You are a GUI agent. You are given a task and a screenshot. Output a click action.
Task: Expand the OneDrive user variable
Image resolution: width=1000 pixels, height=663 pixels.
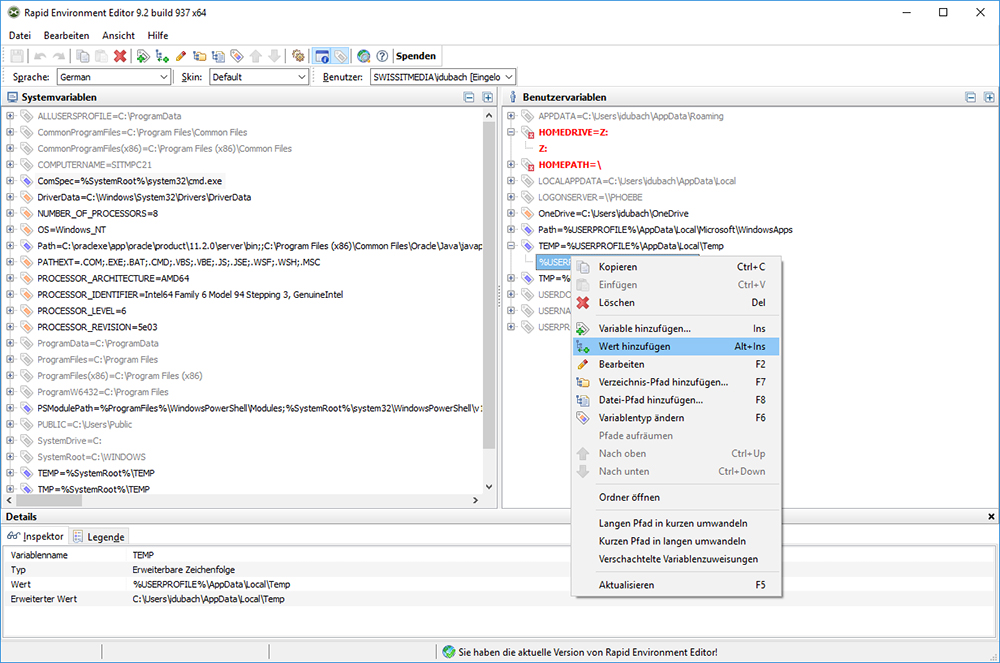511,213
